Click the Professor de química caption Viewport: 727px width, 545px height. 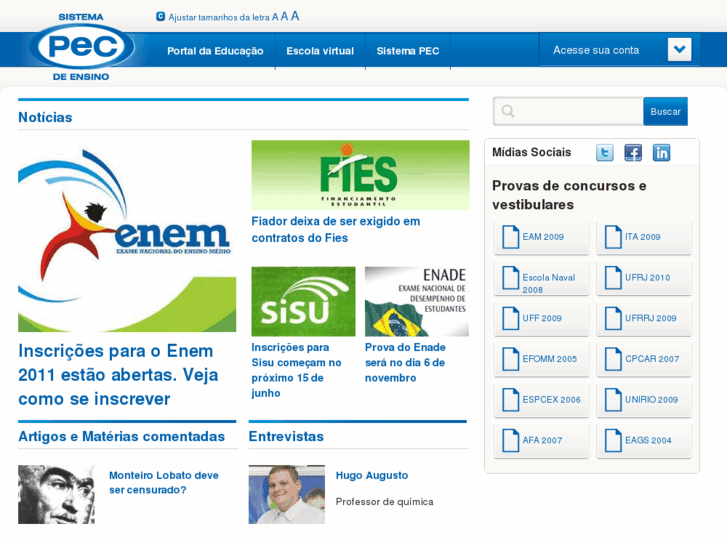pyautogui.click(x=384, y=502)
